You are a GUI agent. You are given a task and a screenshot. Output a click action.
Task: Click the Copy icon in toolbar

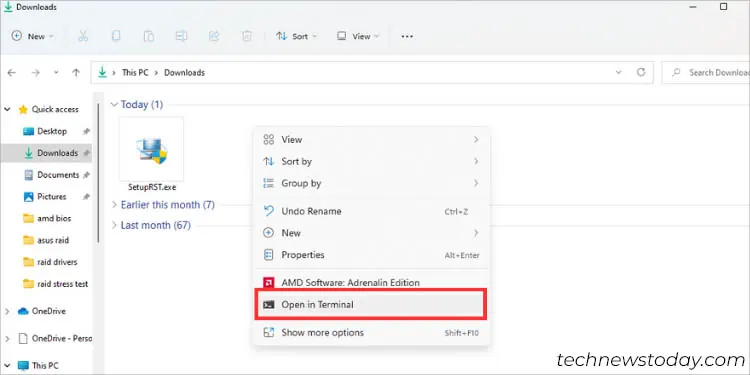pyautogui.click(x=116, y=36)
